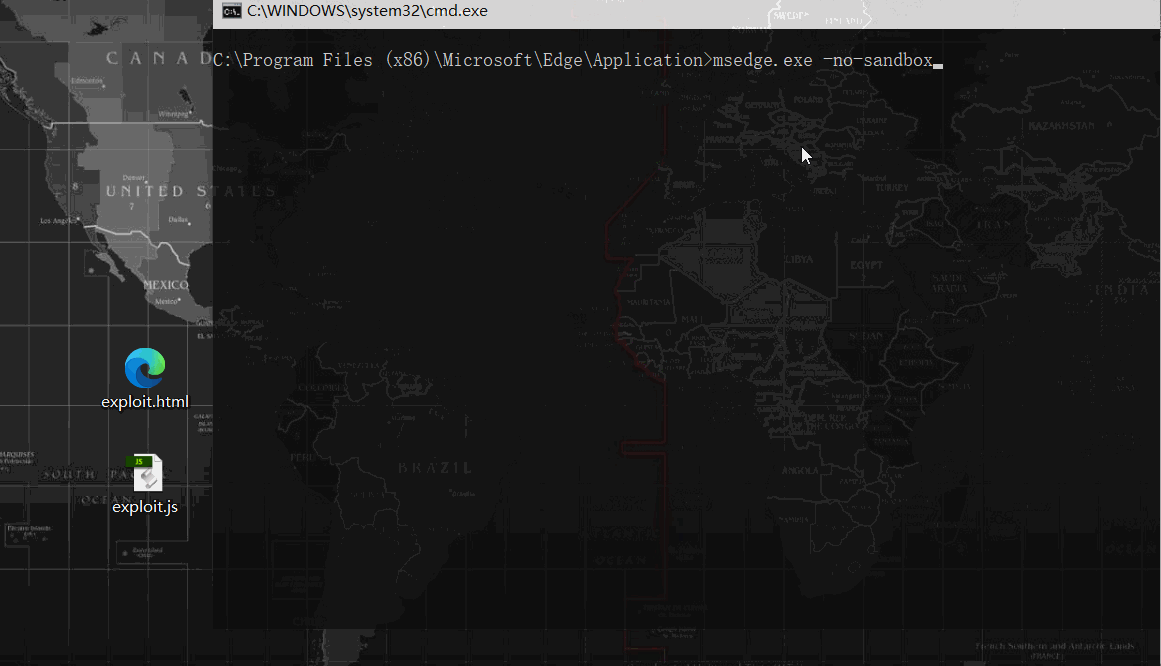
Task: Click the cmd.exe icon in the title bar
Action: pyautogui.click(x=232, y=11)
